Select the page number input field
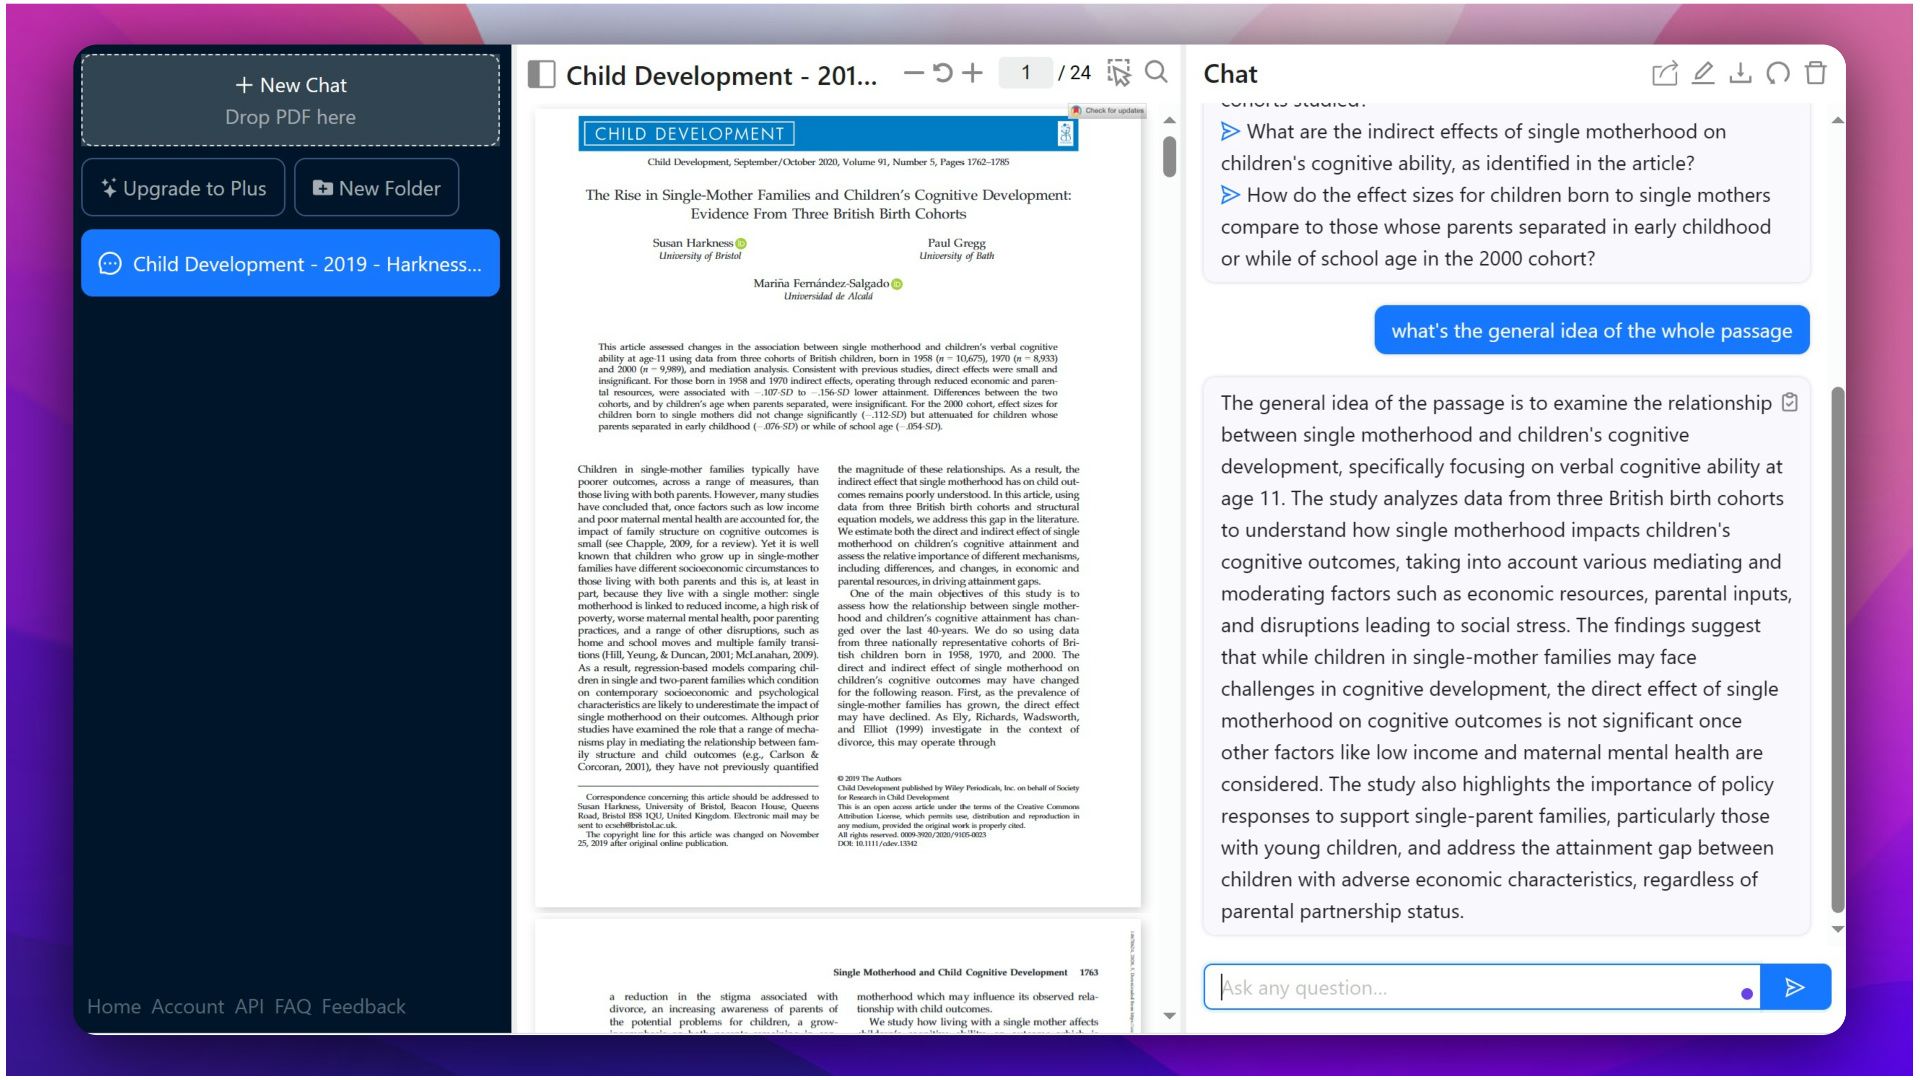Image resolution: width=1920 pixels, height=1080 pixels. [x=1026, y=73]
